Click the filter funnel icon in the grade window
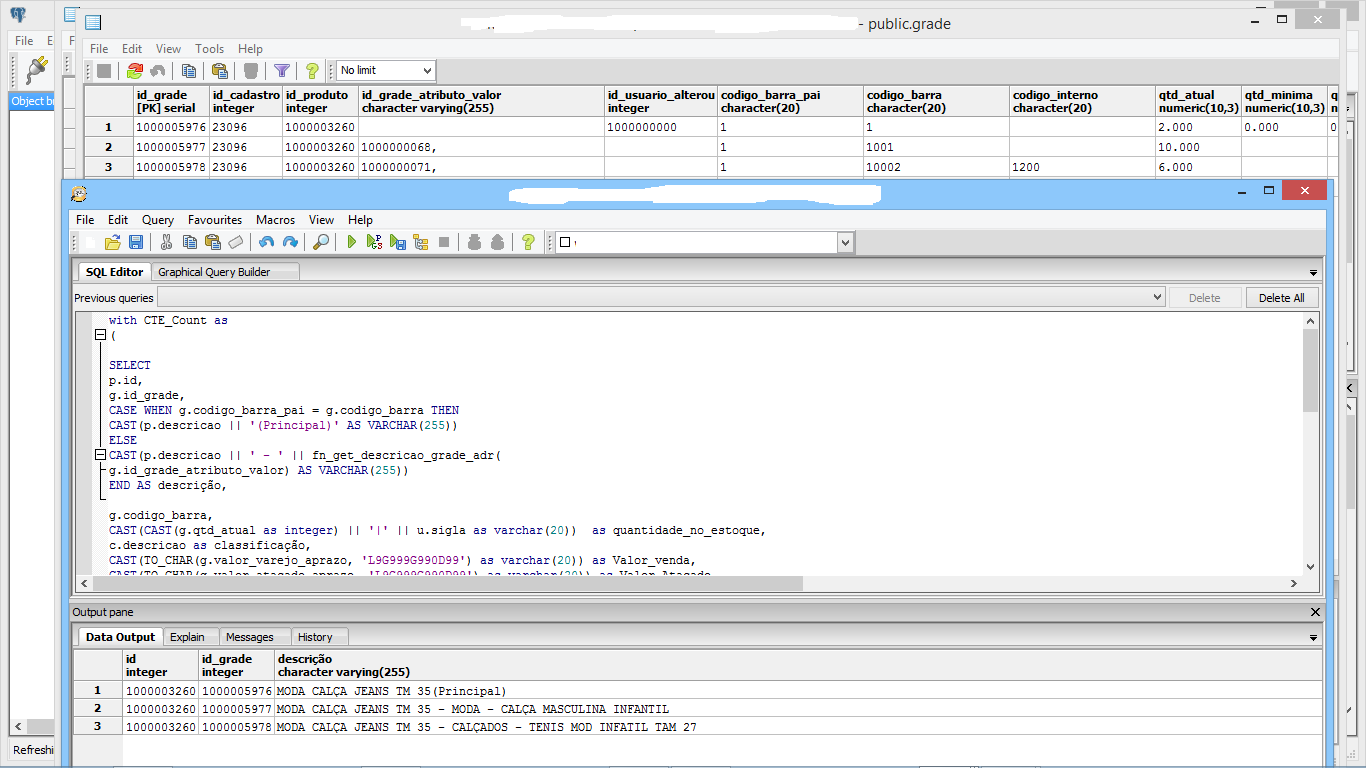The image size is (1366, 768). pyautogui.click(x=282, y=71)
